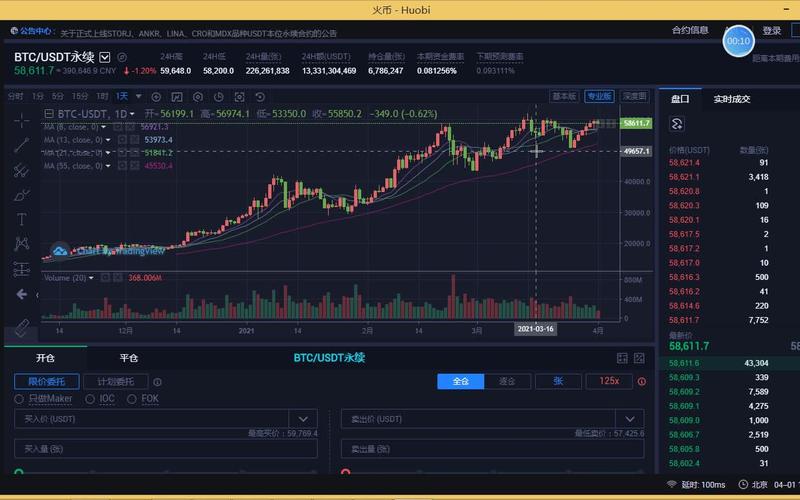The height and width of the screenshot is (500, 800).
Task: Open chart settings hexagon icon
Action: 198,97
